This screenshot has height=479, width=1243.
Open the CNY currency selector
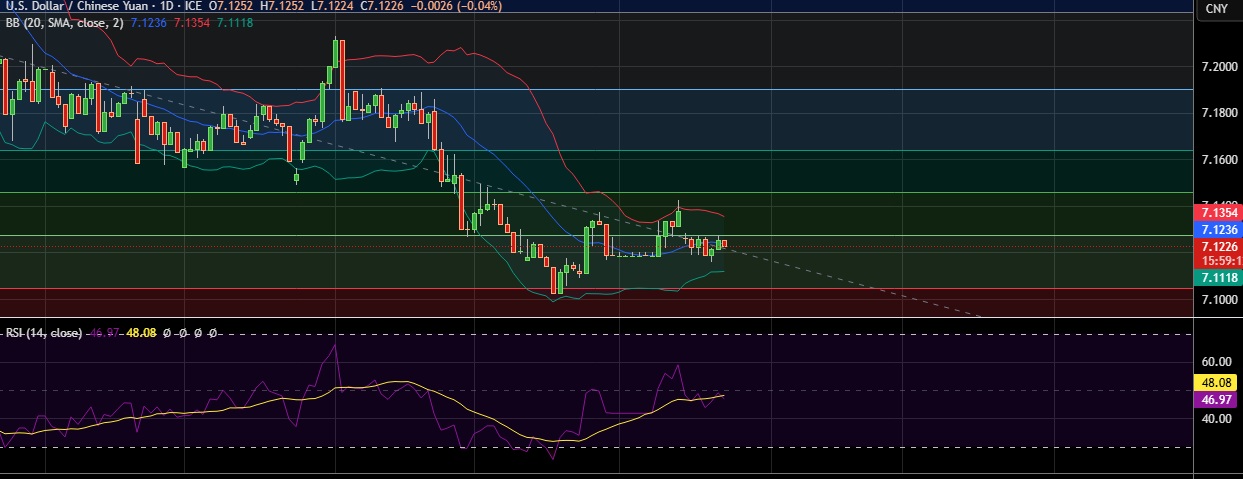1216,9
